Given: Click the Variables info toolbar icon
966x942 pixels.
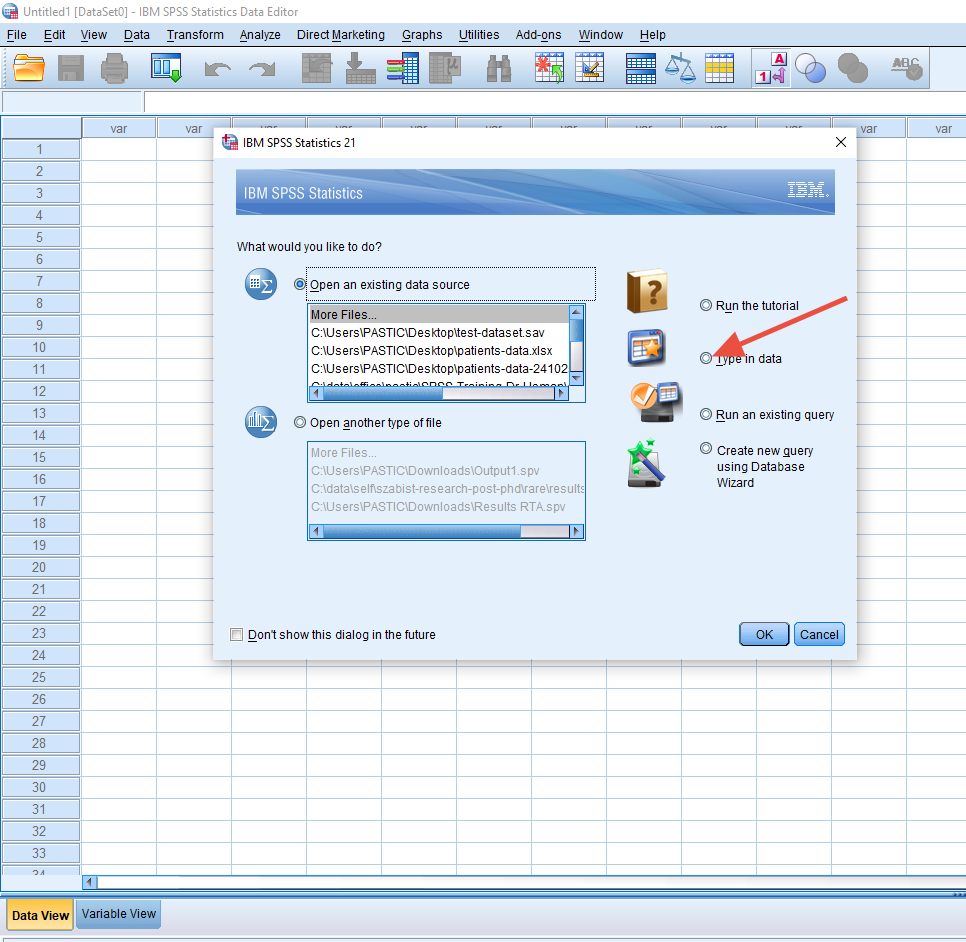Looking at the screenshot, I should tap(403, 68).
